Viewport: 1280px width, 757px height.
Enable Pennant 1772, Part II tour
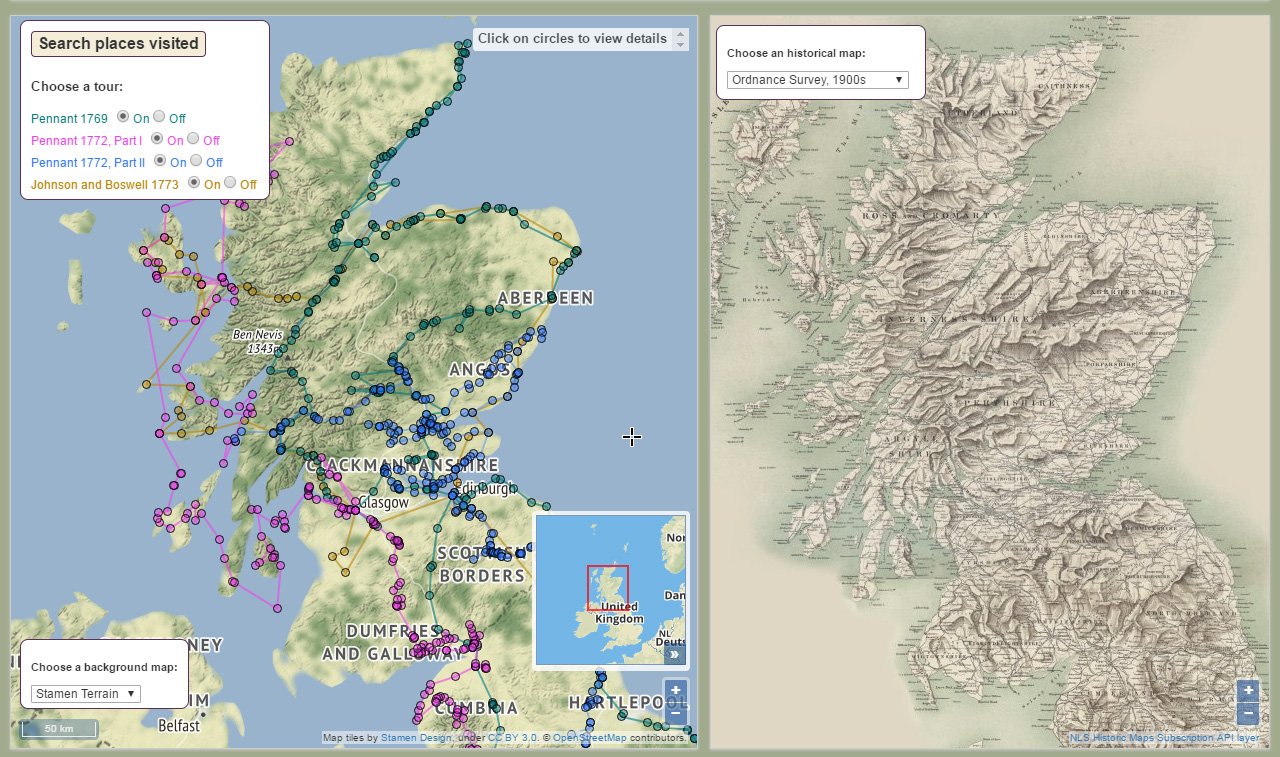(x=160, y=161)
